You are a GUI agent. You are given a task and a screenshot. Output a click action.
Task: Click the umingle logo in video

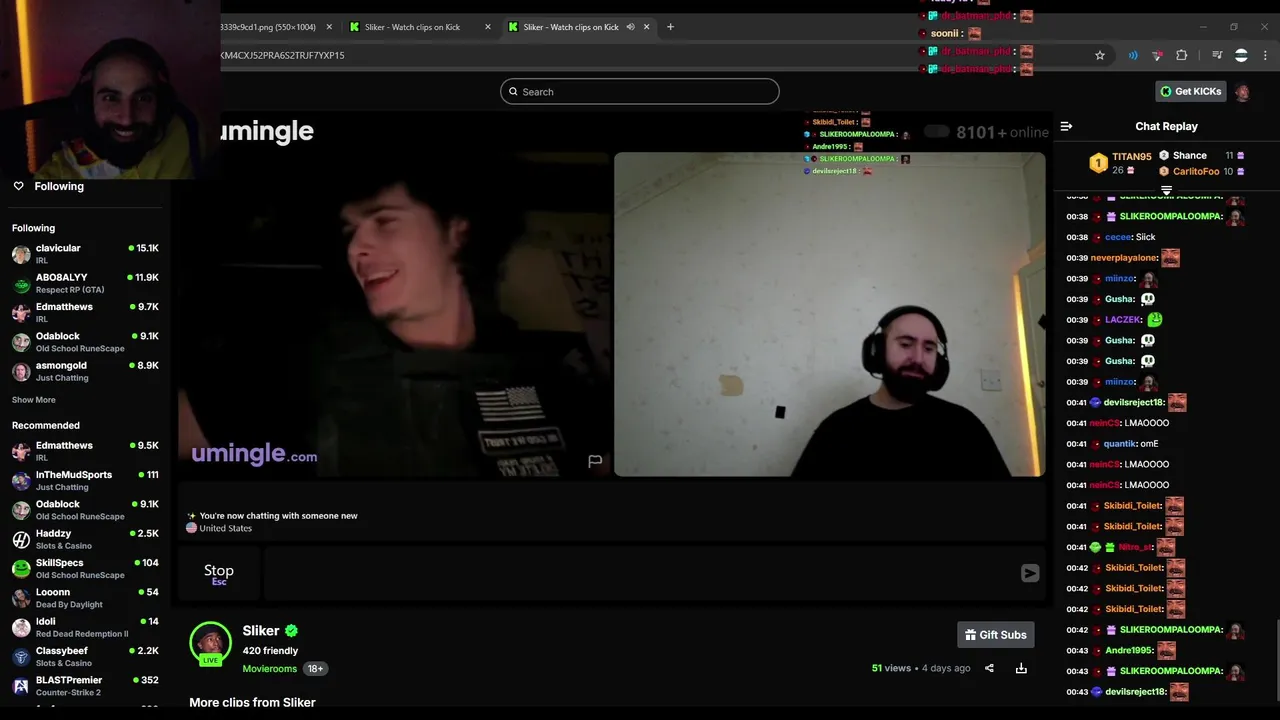pyautogui.click(x=254, y=454)
